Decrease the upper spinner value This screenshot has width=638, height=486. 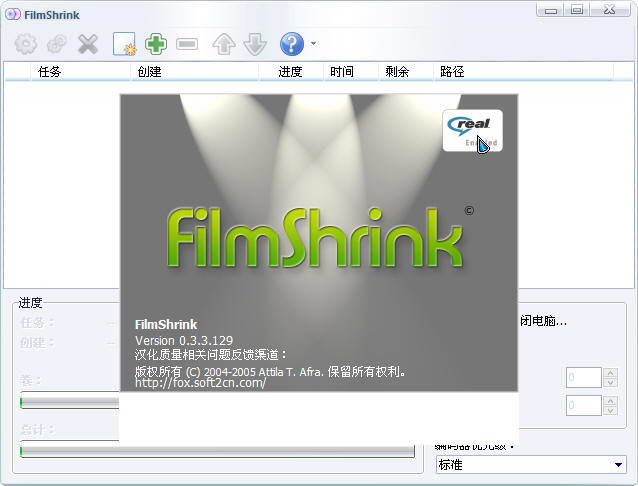610,383
